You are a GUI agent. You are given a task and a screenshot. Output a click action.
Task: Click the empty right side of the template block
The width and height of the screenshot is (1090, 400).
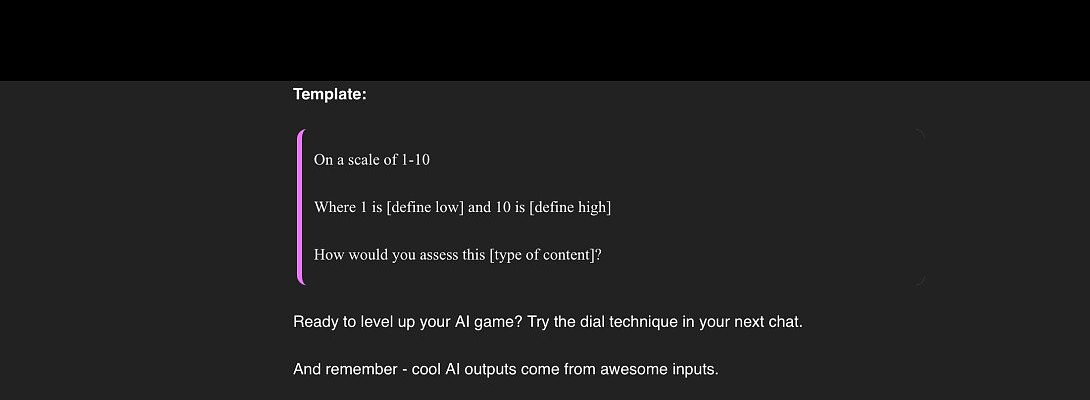point(800,207)
